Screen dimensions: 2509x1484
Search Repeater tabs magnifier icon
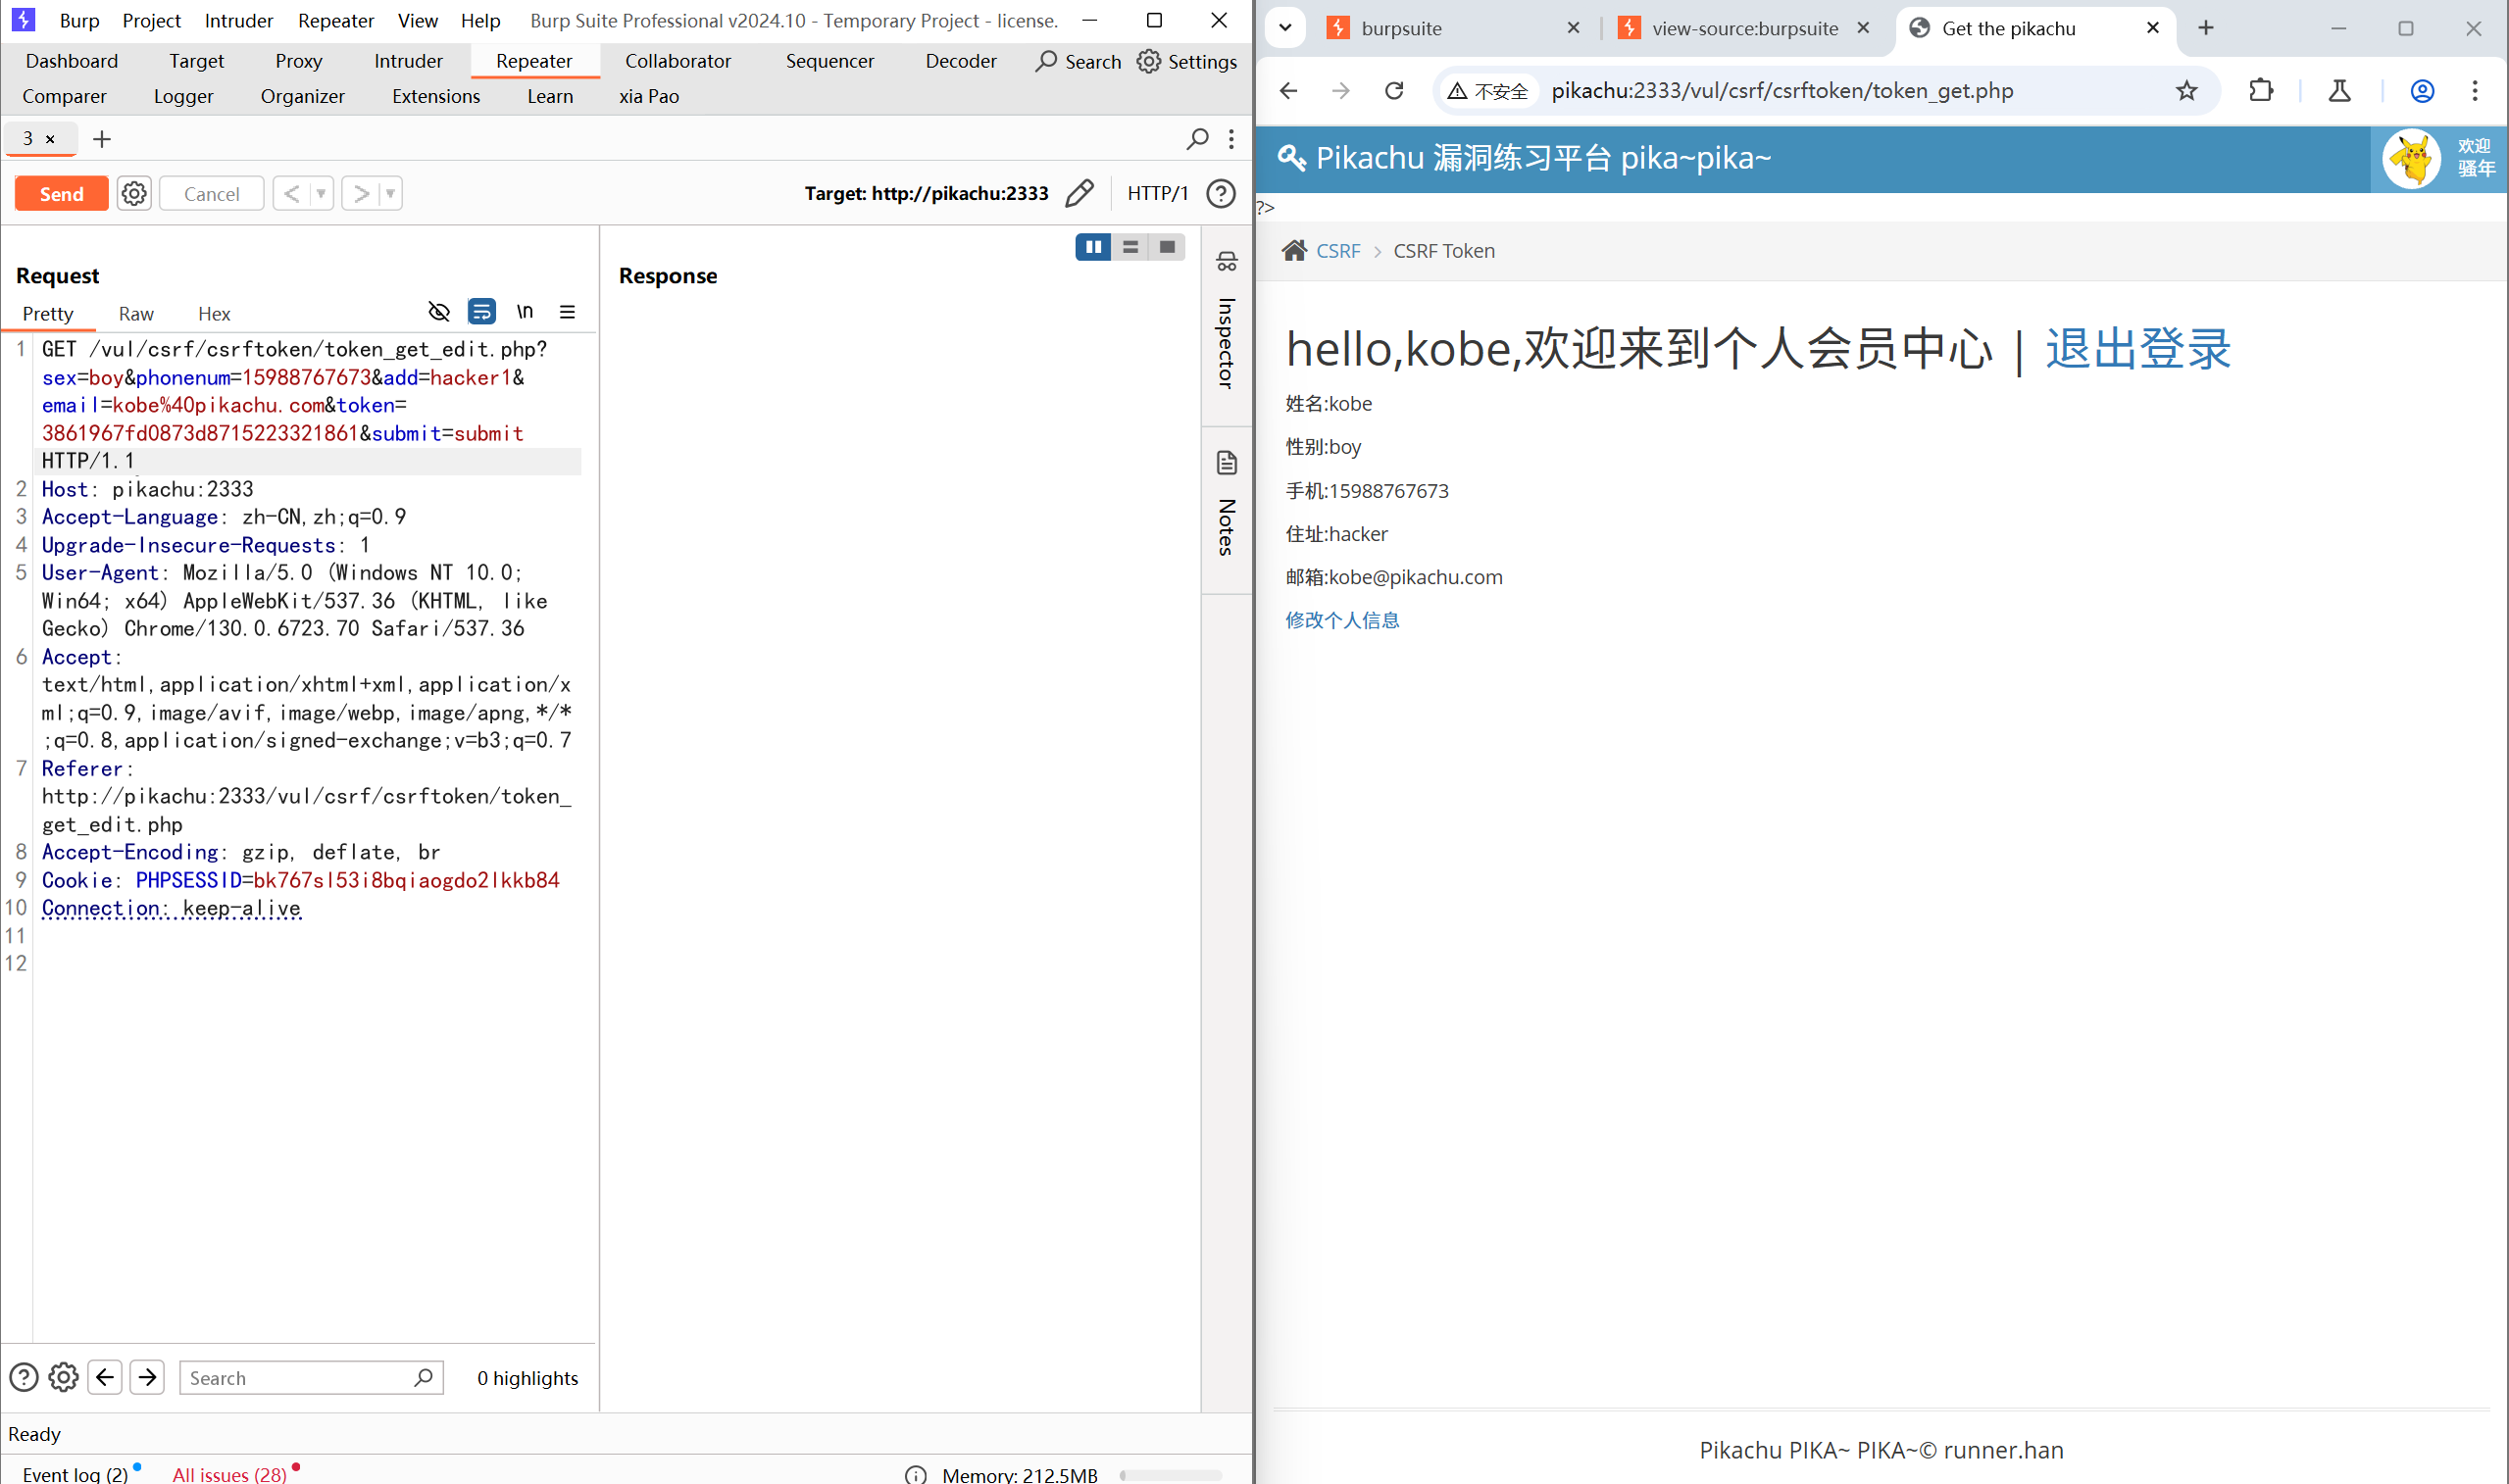point(1197,139)
